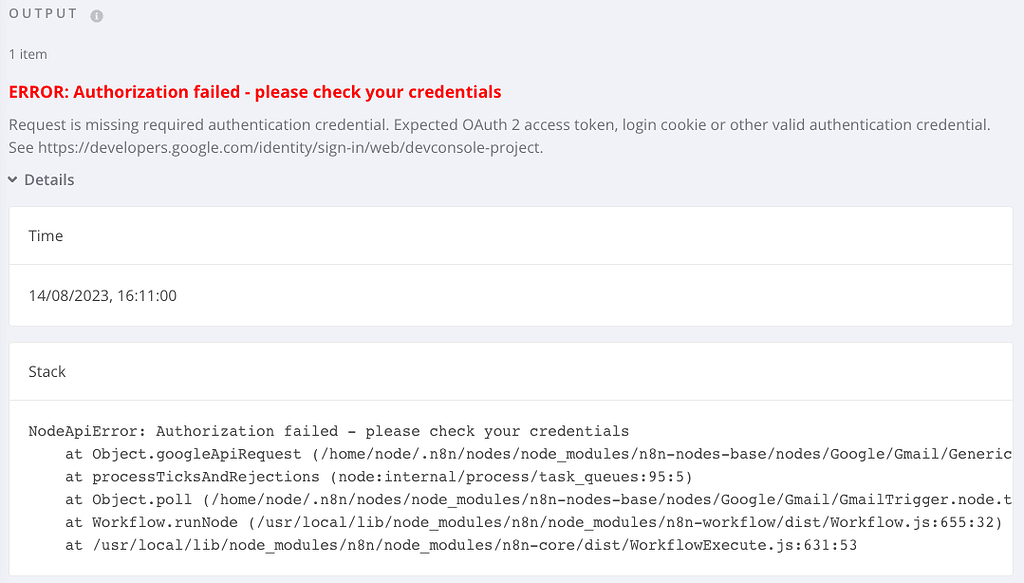1024x583 pixels.
Task: Expand the Details disclosure chevron
Action: [12, 180]
